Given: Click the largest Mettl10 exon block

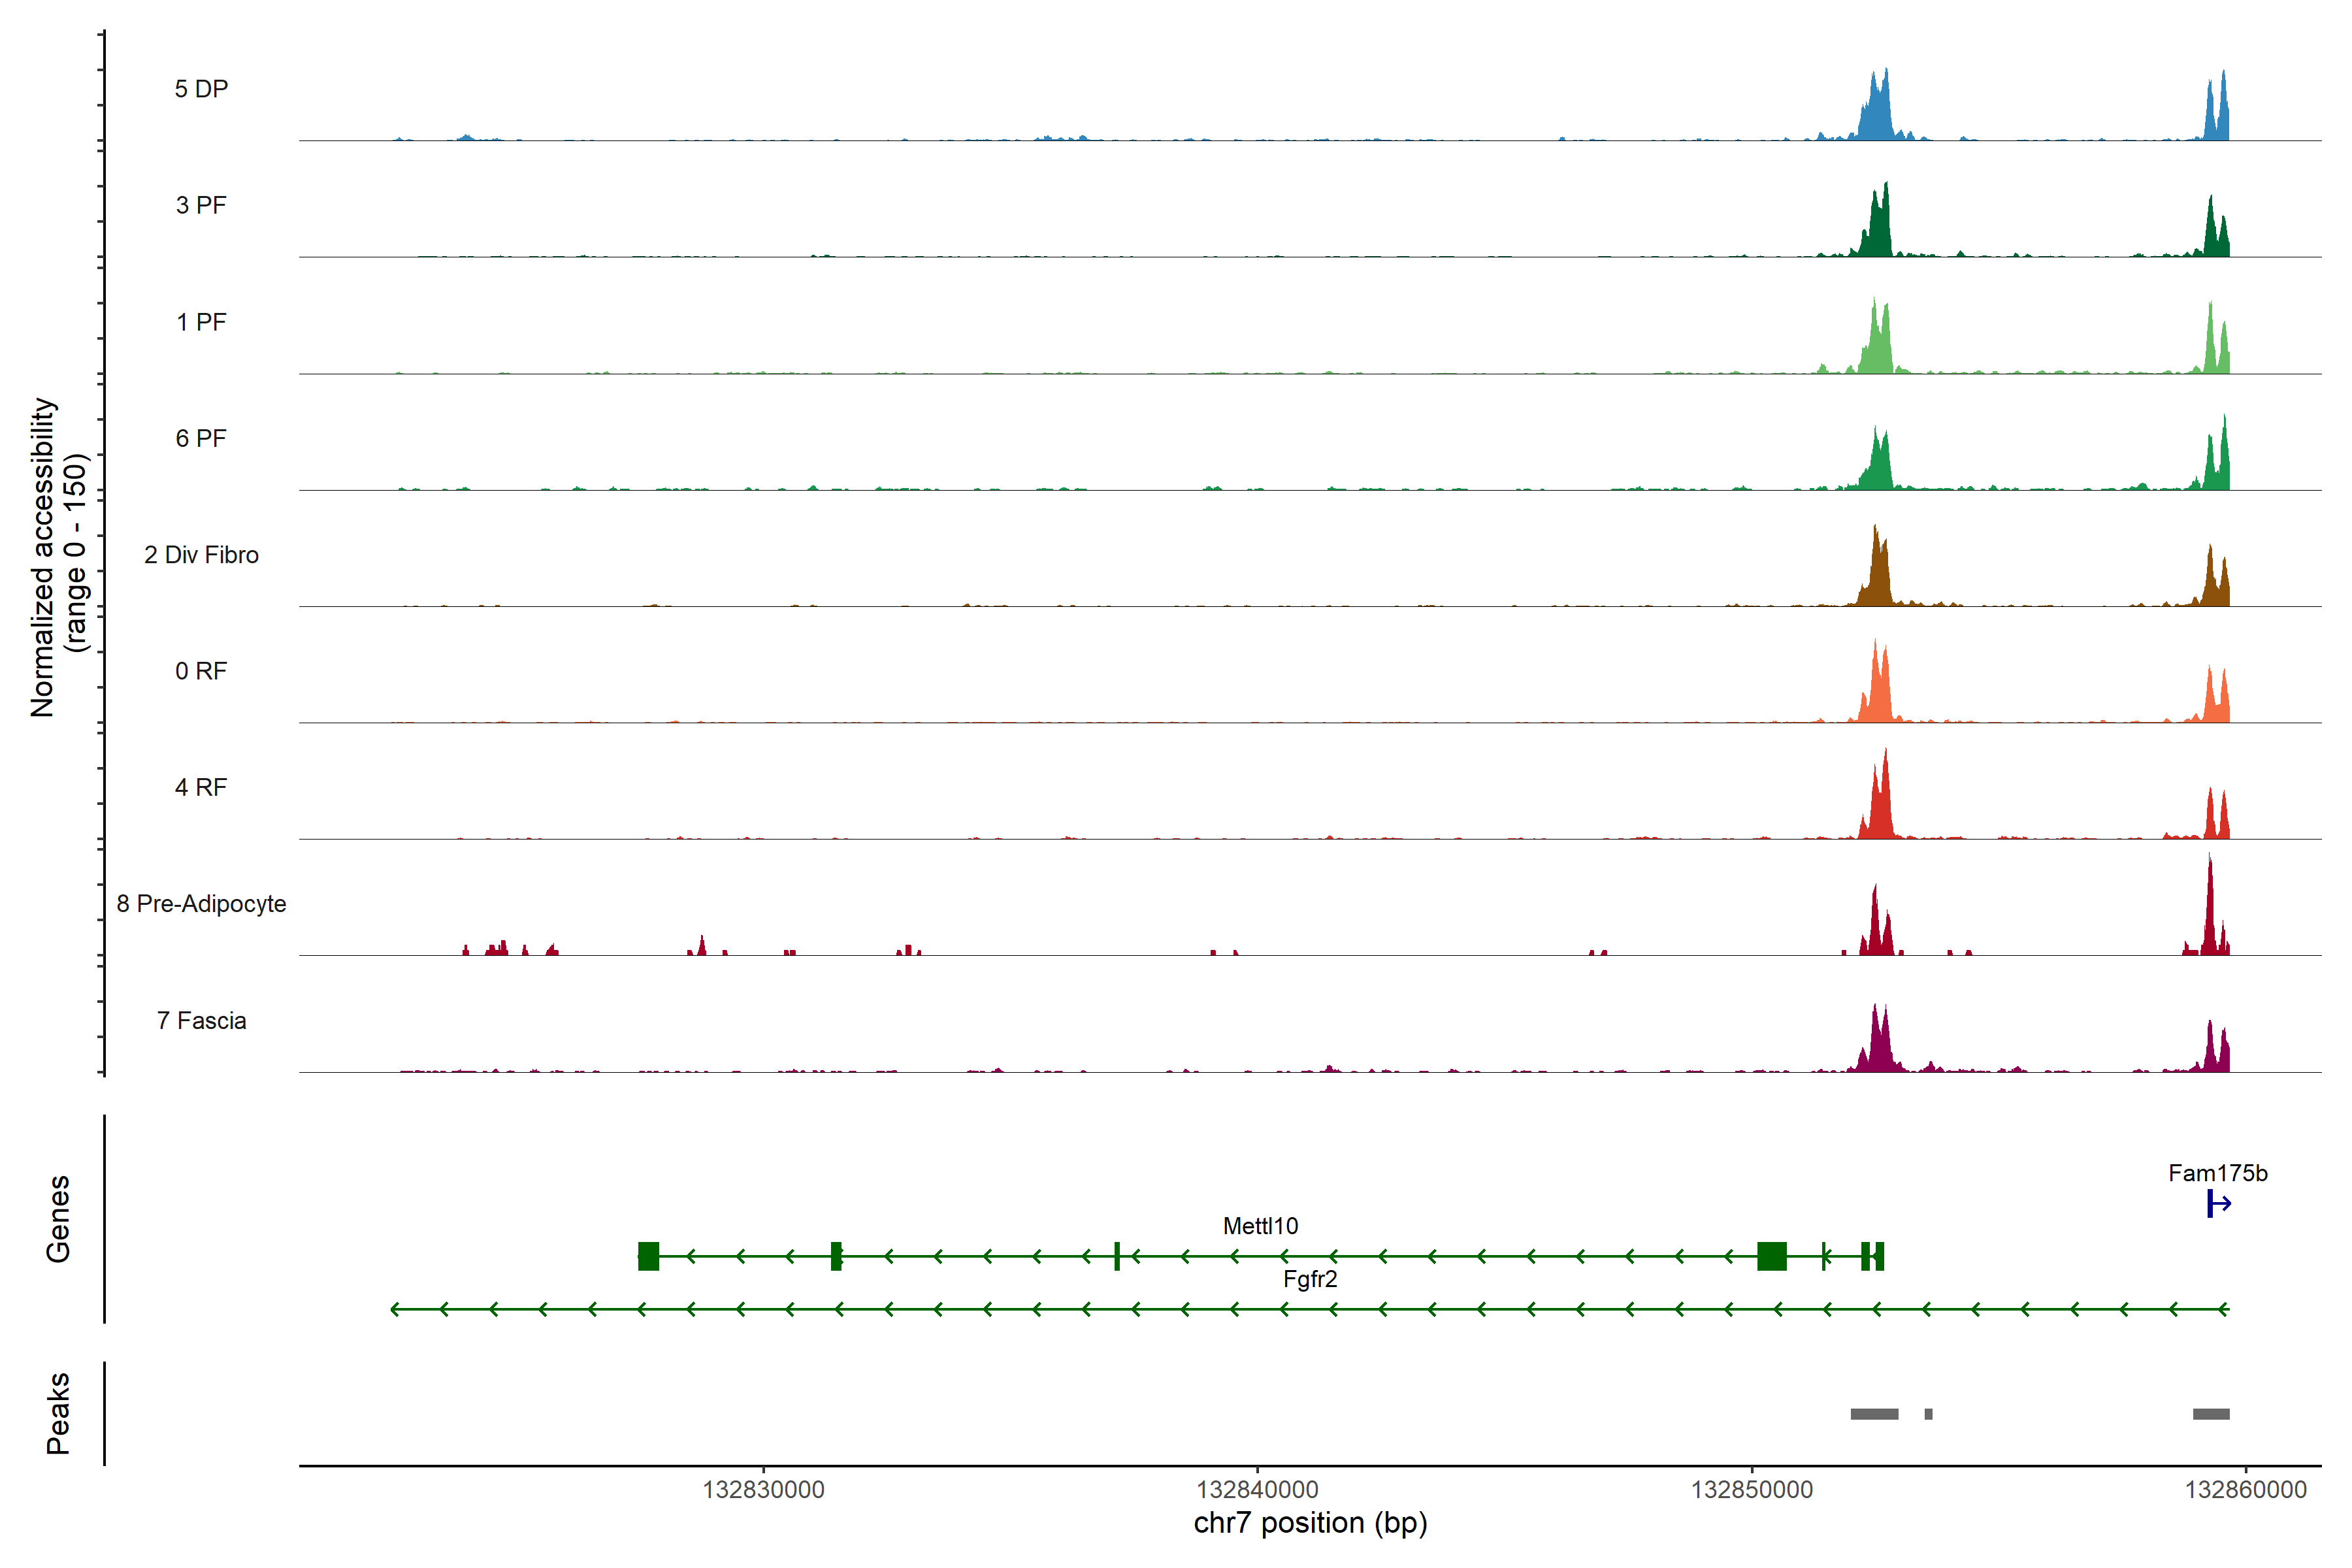Looking at the screenshot, I should pyautogui.click(x=1771, y=1256).
